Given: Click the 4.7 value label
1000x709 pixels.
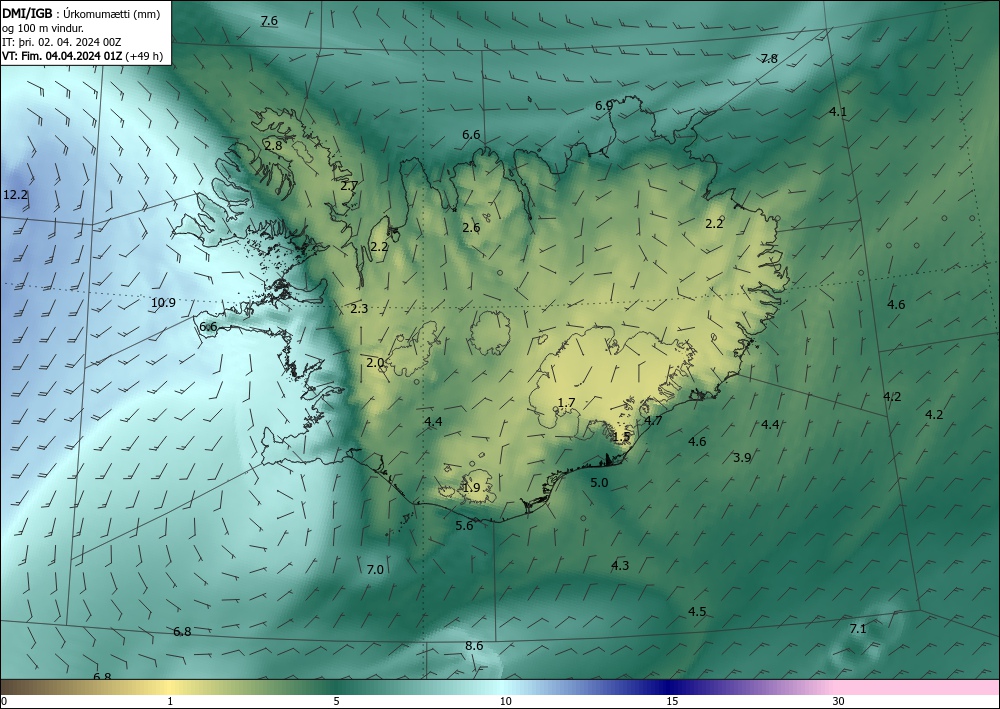Looking at the screenshot, I should click(x=653, y=420).
